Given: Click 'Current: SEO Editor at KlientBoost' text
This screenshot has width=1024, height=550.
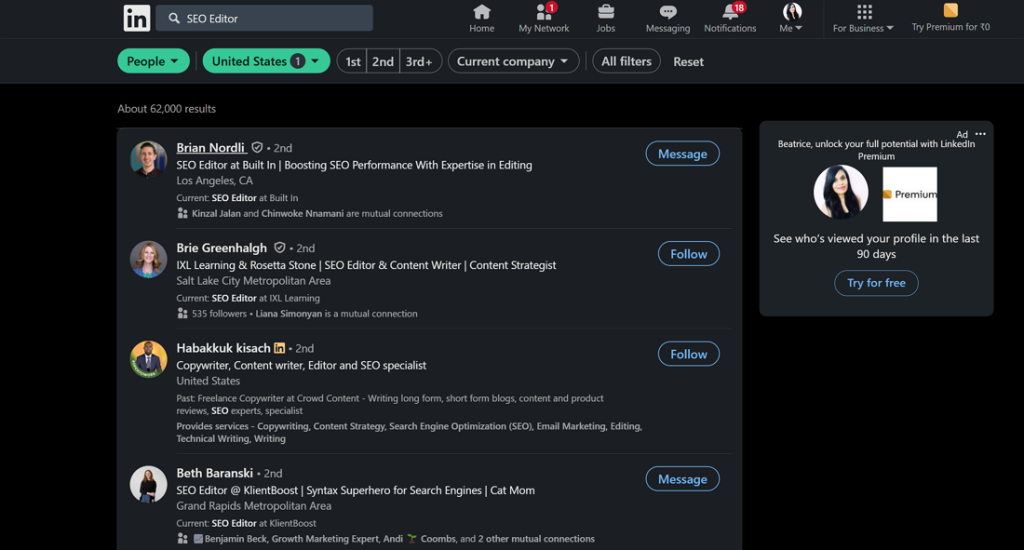Looking at the screenshot, I should pyautogui.click(x=246, y=523).
